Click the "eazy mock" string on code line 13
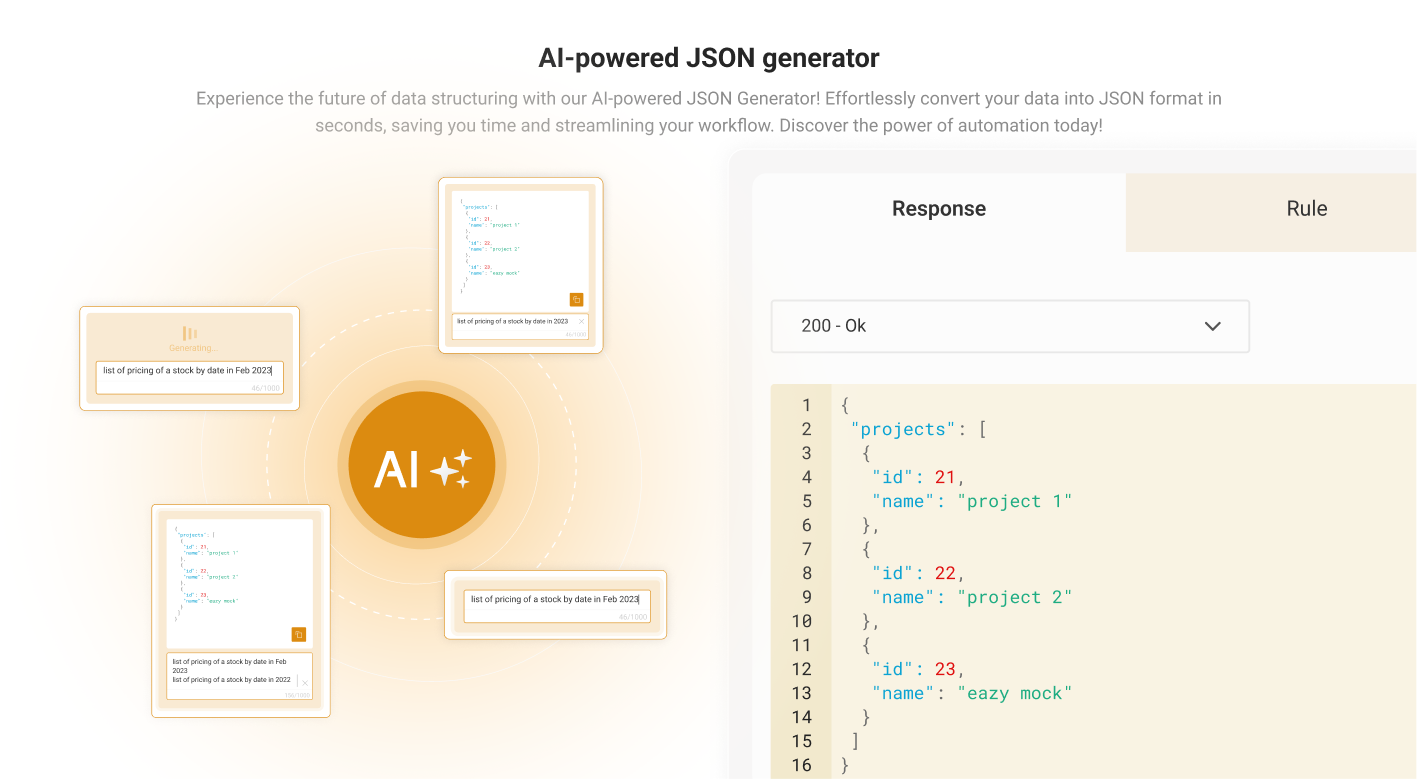Viewport: 1418px width, 780px height. click(1014, 693)
